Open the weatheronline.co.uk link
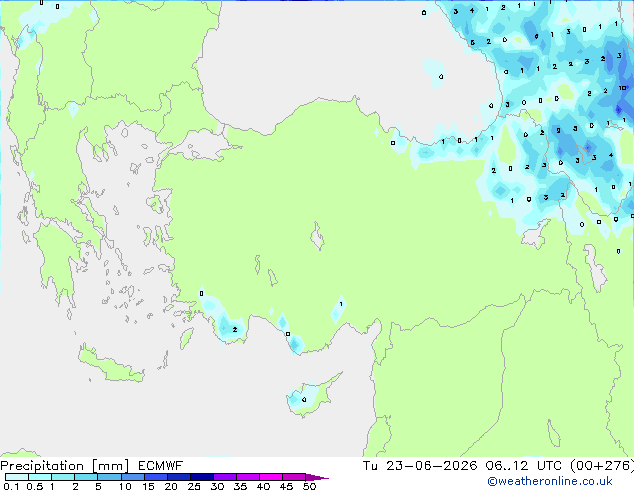 (x=550, y=481)
